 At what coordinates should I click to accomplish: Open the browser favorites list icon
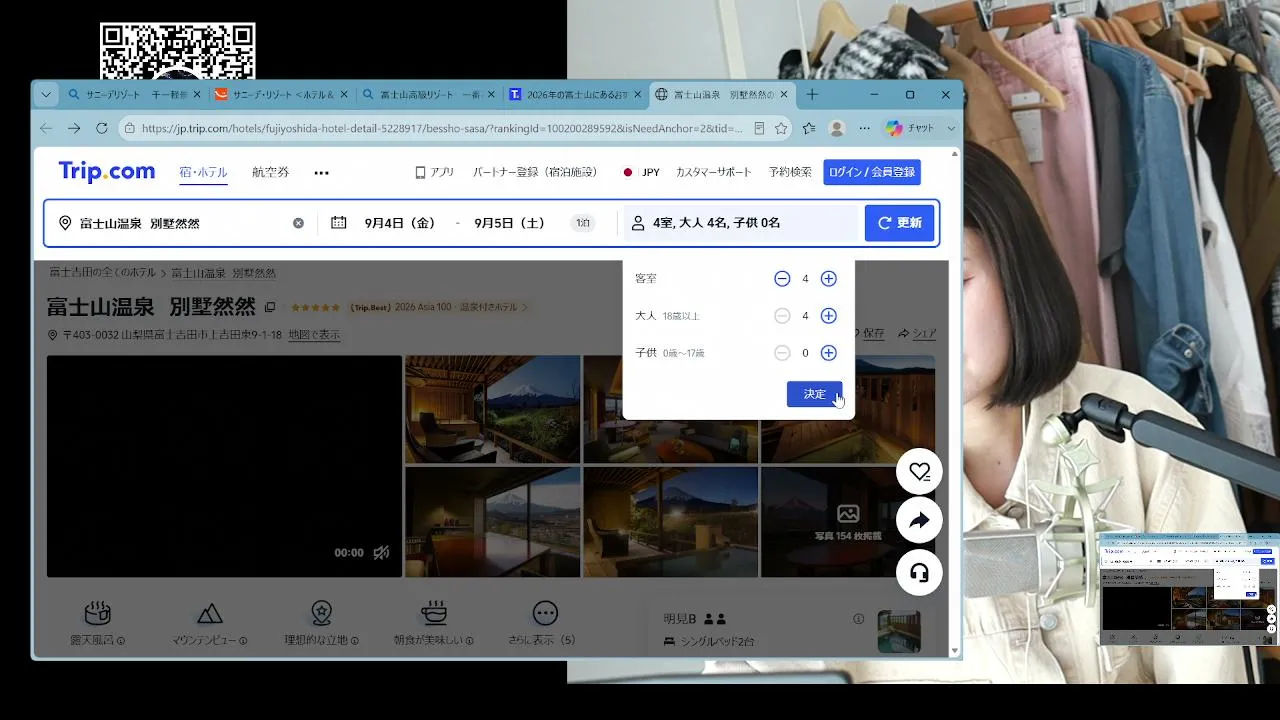coord(809,128)
